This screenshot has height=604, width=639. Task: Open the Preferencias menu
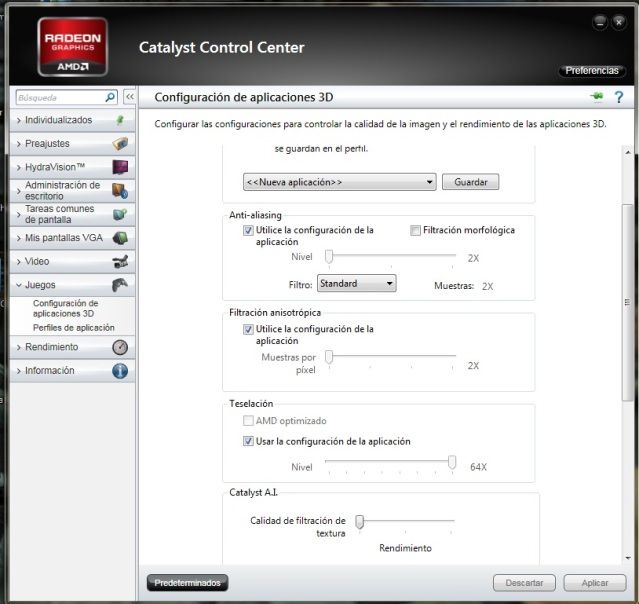(591, 71)
